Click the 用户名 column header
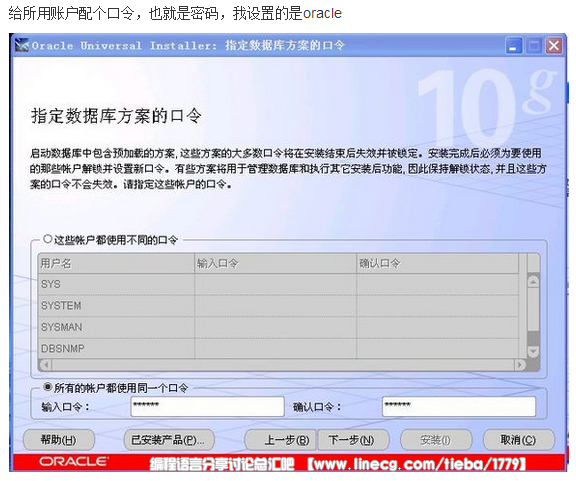The height and width of the screenshot is (481, 576). point(116,263)
